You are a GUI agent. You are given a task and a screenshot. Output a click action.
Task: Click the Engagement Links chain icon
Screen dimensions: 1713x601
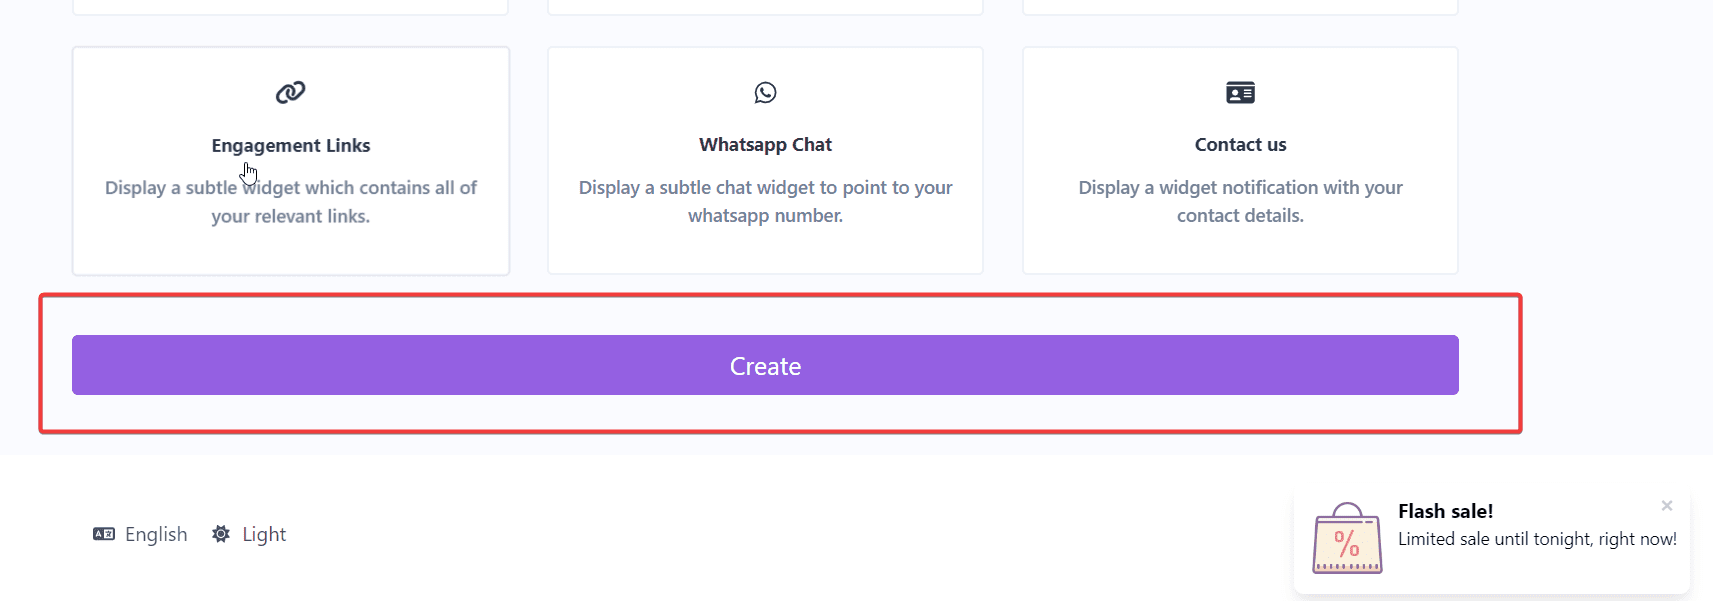pyautogui.click(x=290, y=93)
